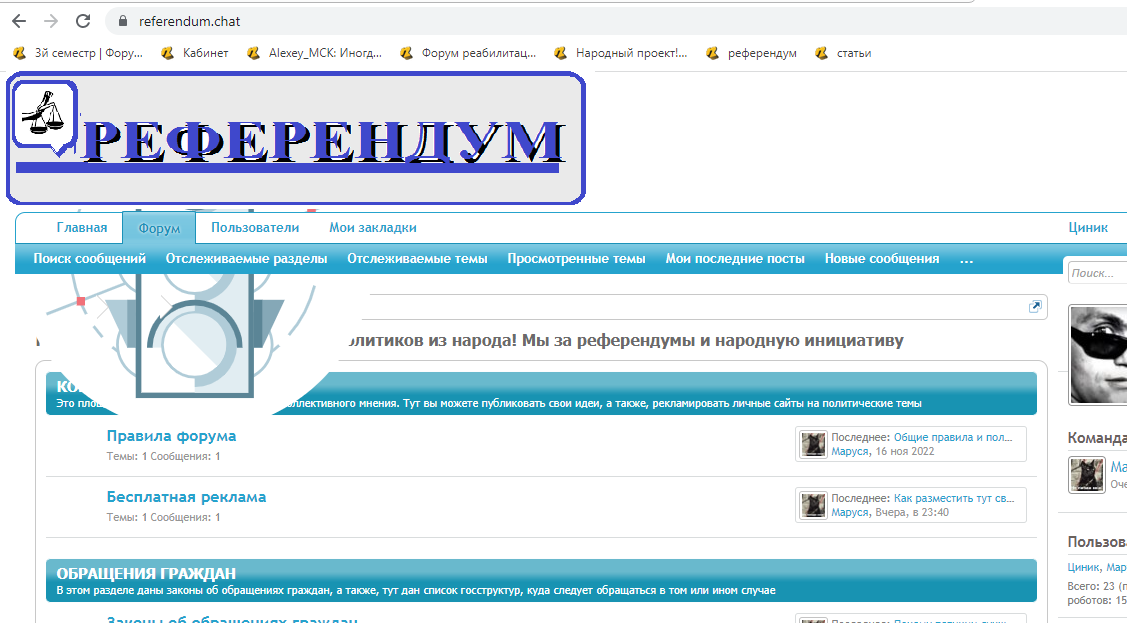This screenshot has width=1127, height=623.
Task: Click Маруся username dated Вчера, в 23:40
Action: pyautogui.click(x=850, y=512)
